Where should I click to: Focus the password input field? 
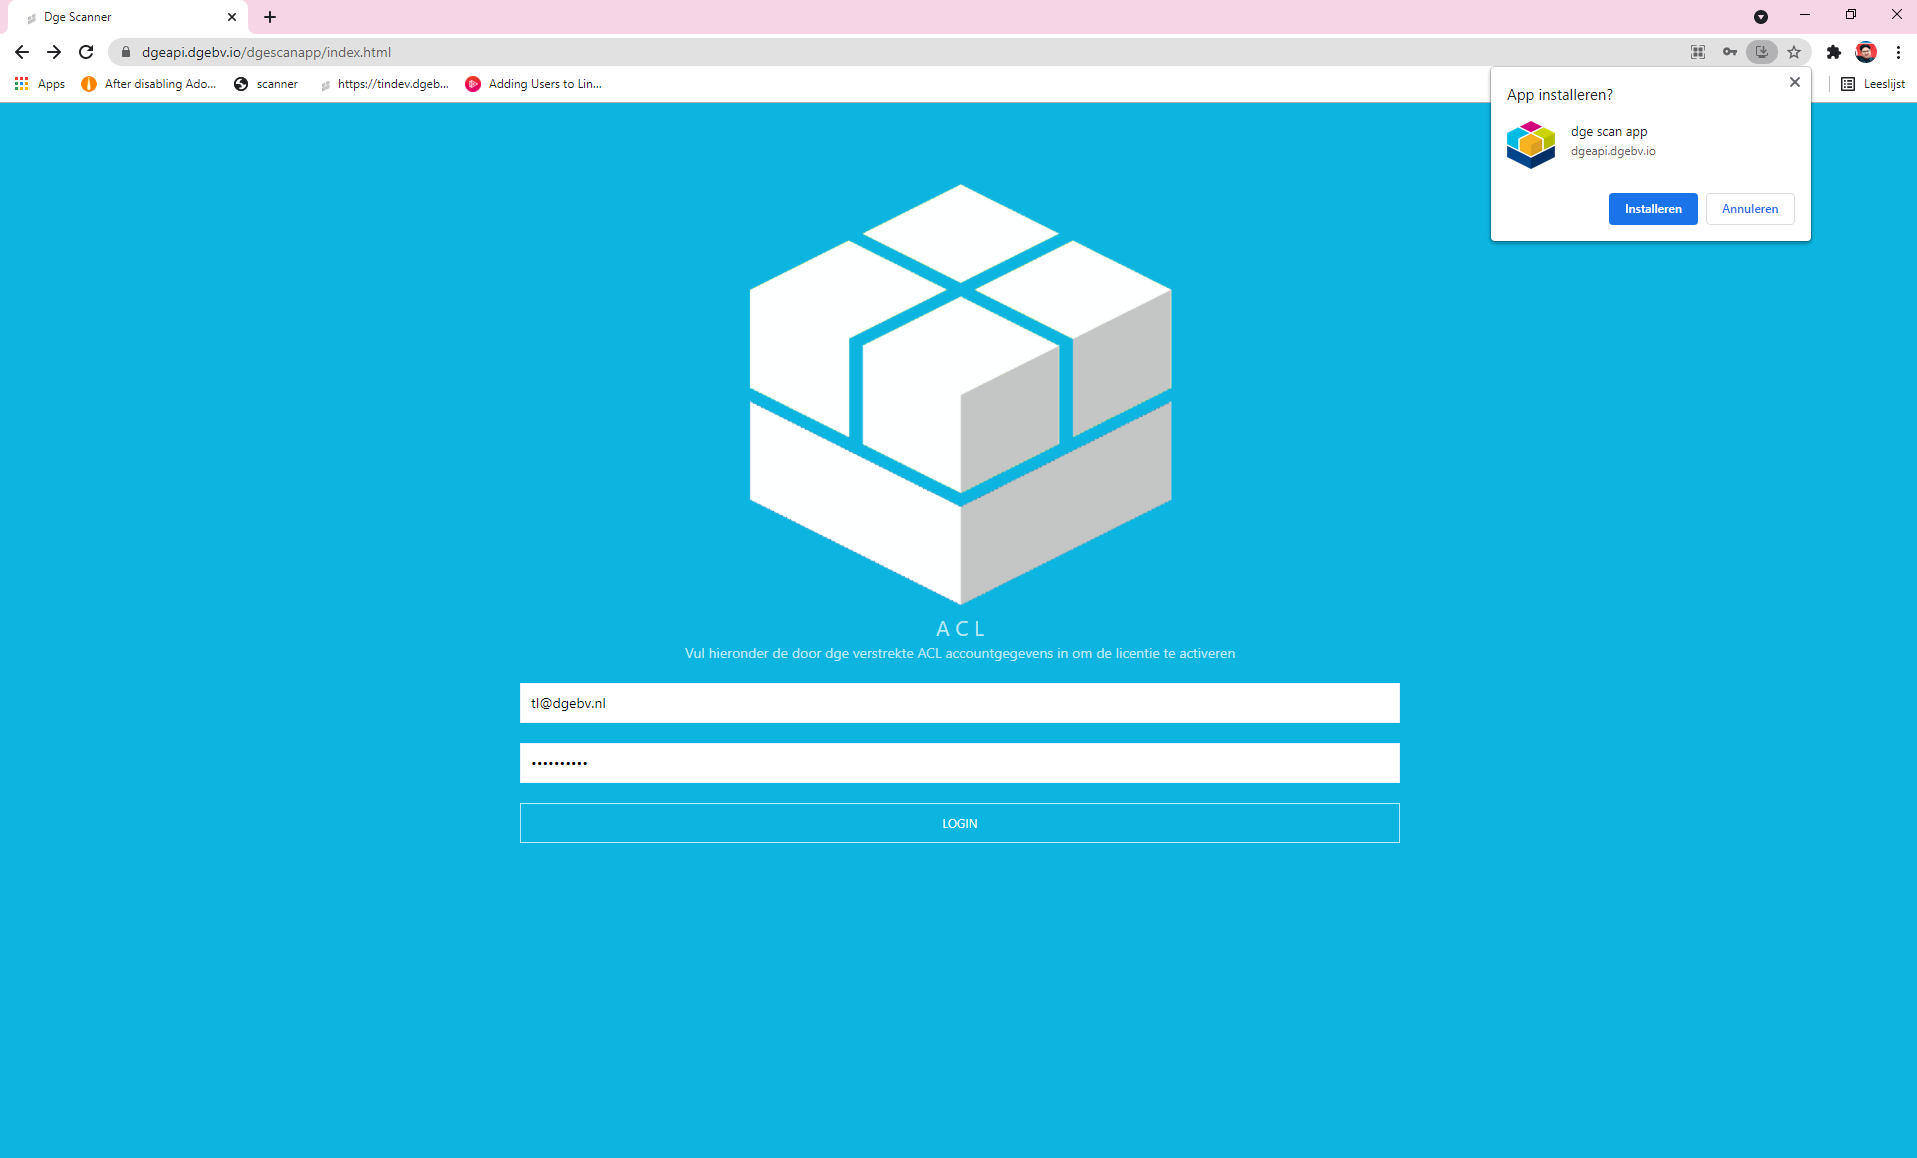pos(959,763)
